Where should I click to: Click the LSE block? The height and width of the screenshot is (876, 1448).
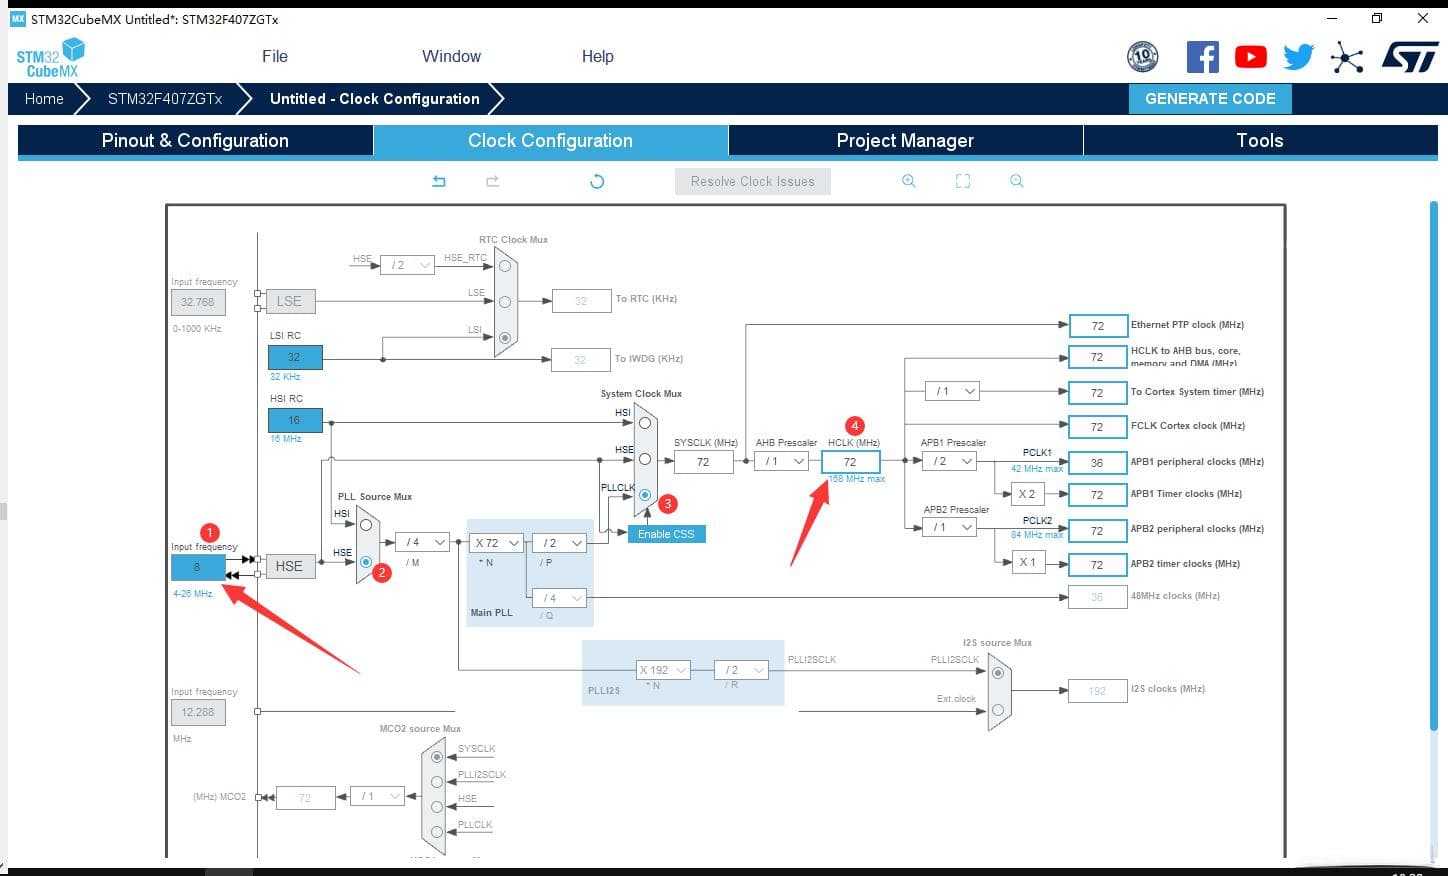[289, 301]
